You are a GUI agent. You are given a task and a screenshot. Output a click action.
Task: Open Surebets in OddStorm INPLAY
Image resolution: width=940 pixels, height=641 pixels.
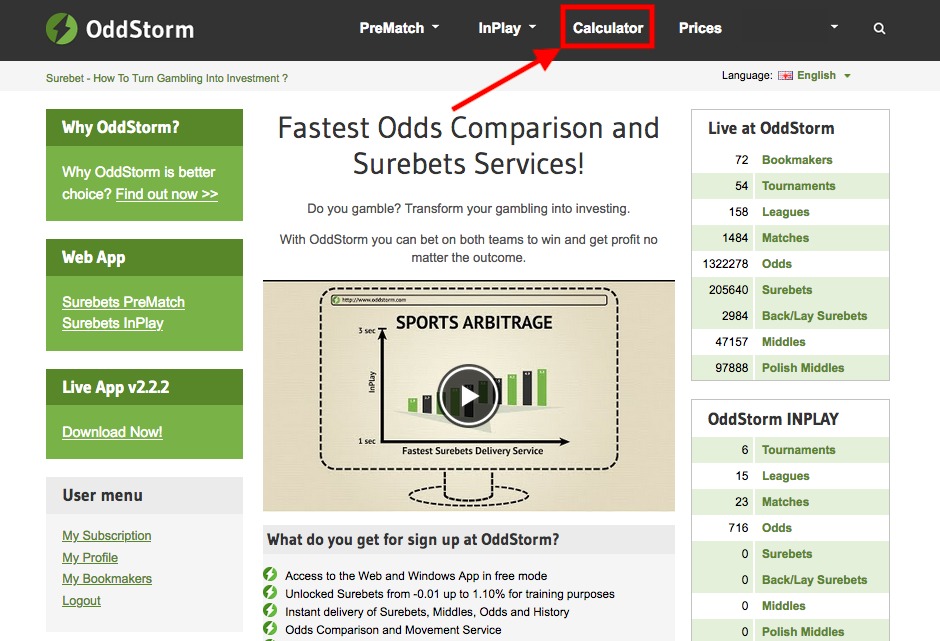click(x=787, y=554)
